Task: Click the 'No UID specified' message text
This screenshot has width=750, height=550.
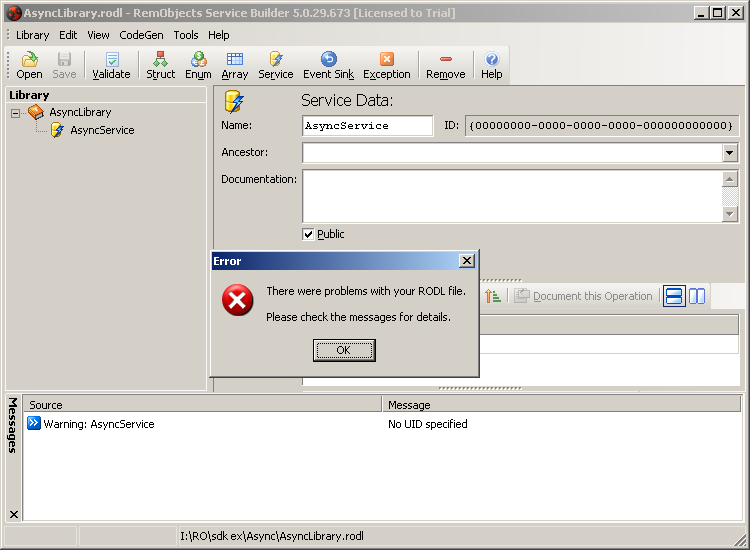Action: [x=428, y=424]
